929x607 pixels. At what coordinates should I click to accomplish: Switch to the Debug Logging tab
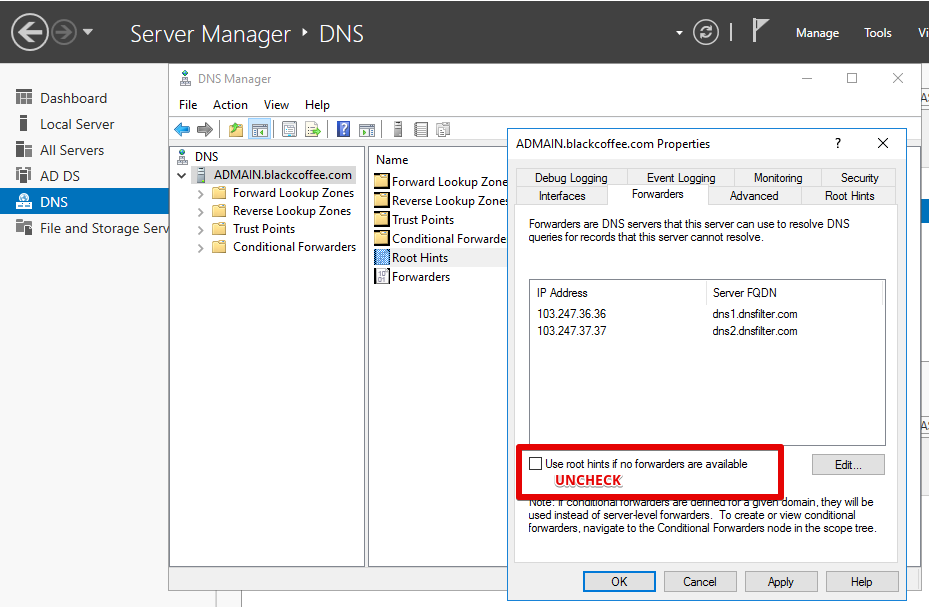tap(571, 178)
